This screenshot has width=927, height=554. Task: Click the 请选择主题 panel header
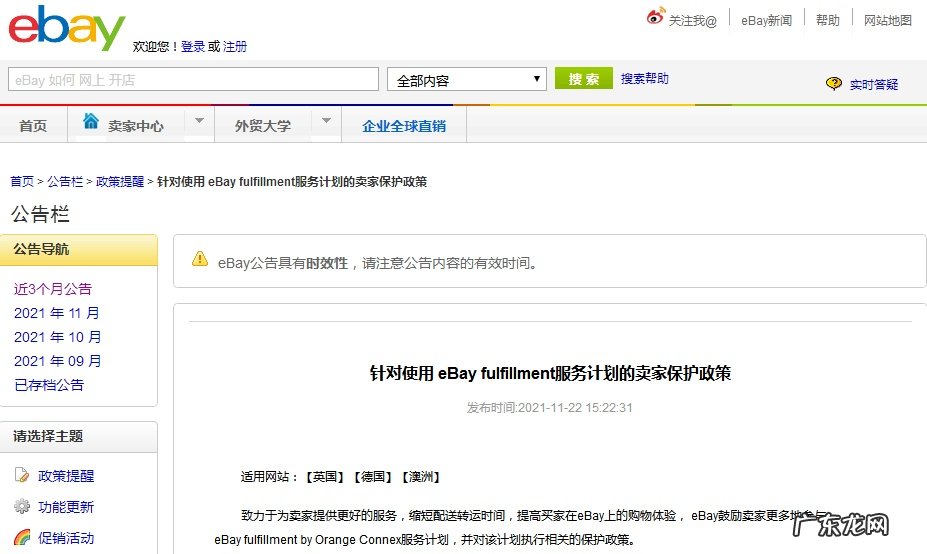point(79,437)
